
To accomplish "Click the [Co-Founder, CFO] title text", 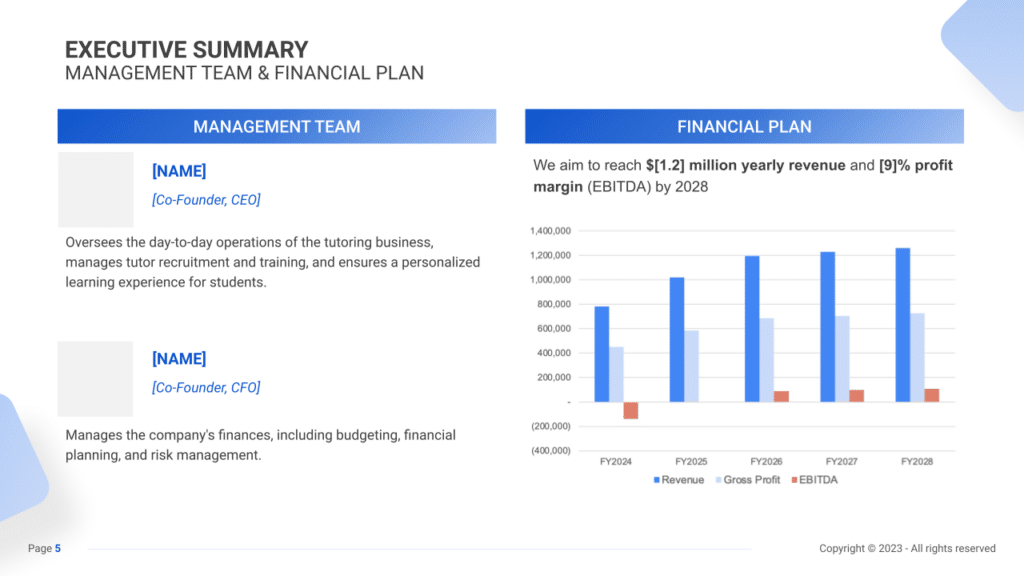I will (x=206, y=387).
